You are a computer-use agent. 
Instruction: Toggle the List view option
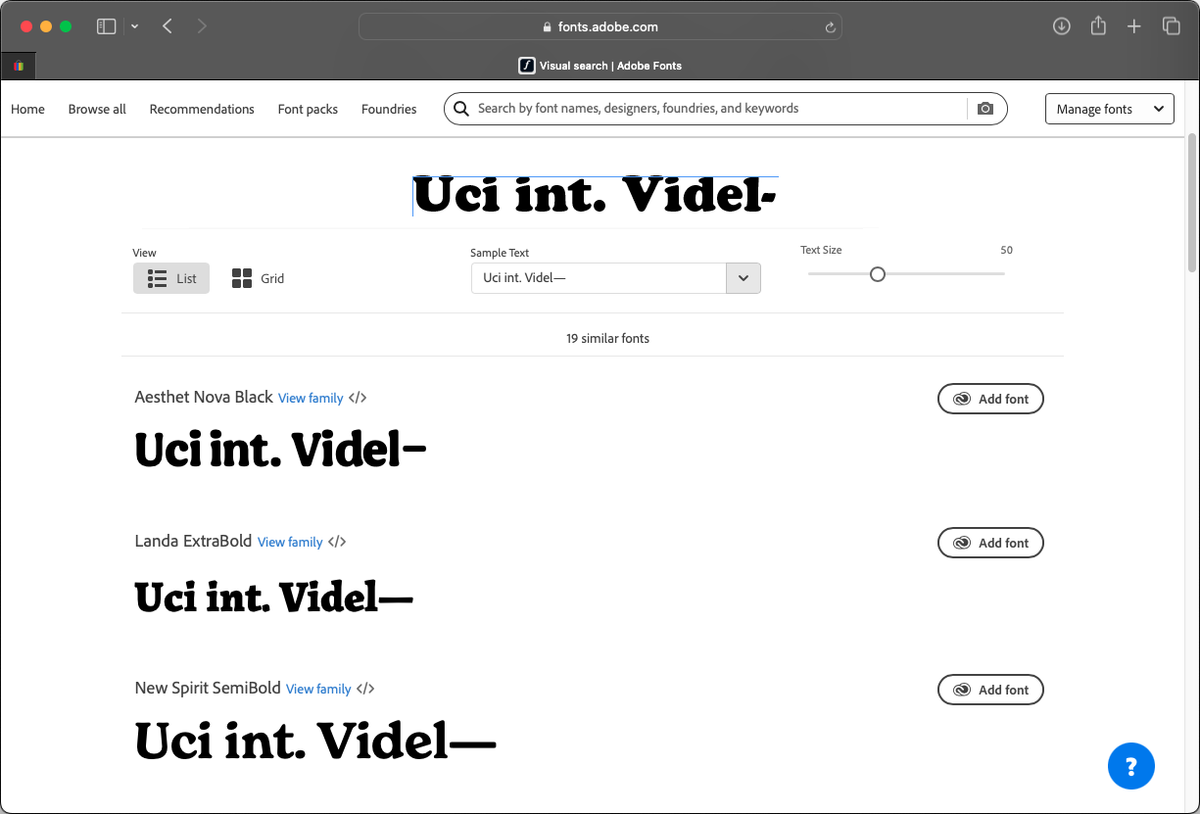[x=171, y=278]
